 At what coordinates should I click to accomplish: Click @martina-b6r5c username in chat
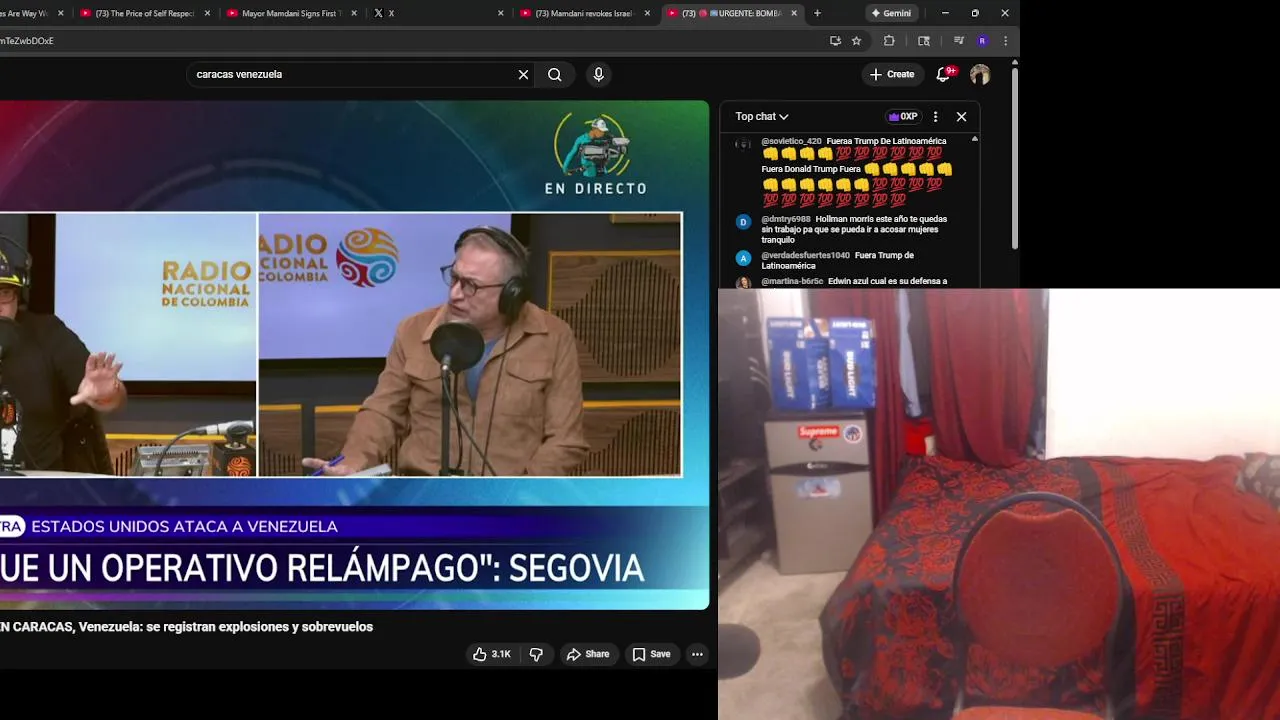[x=792, y=281]
